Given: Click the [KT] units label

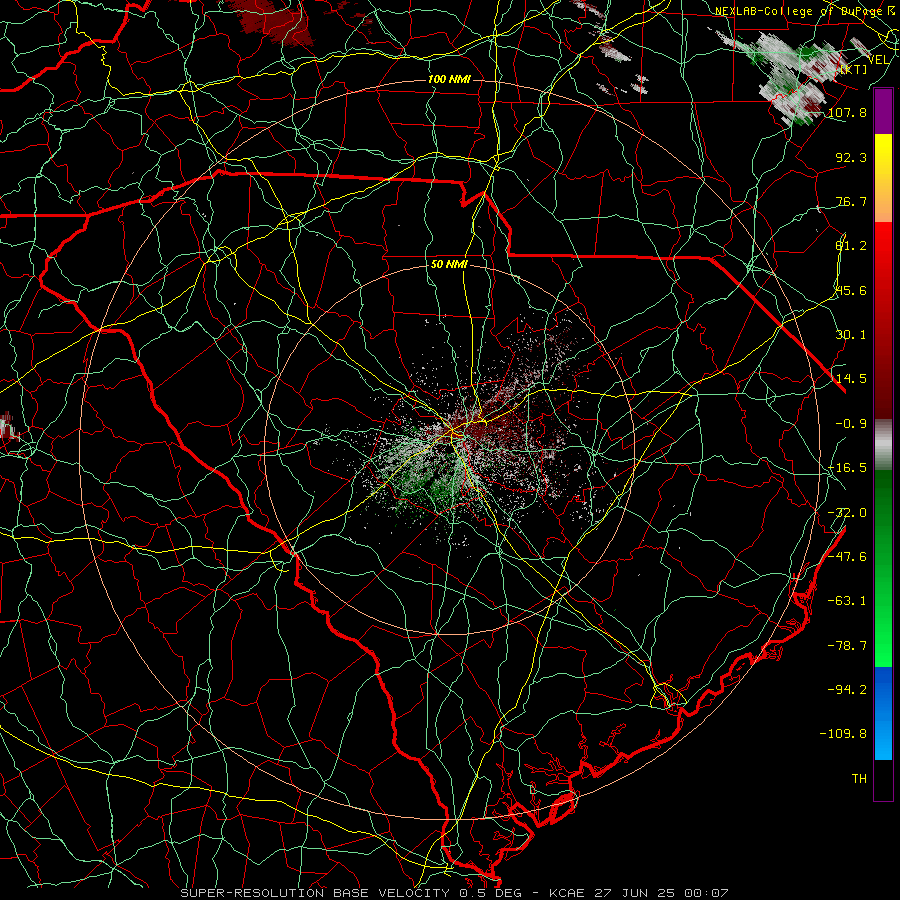Looking at the screenshot, I should (x=854, y=69).
